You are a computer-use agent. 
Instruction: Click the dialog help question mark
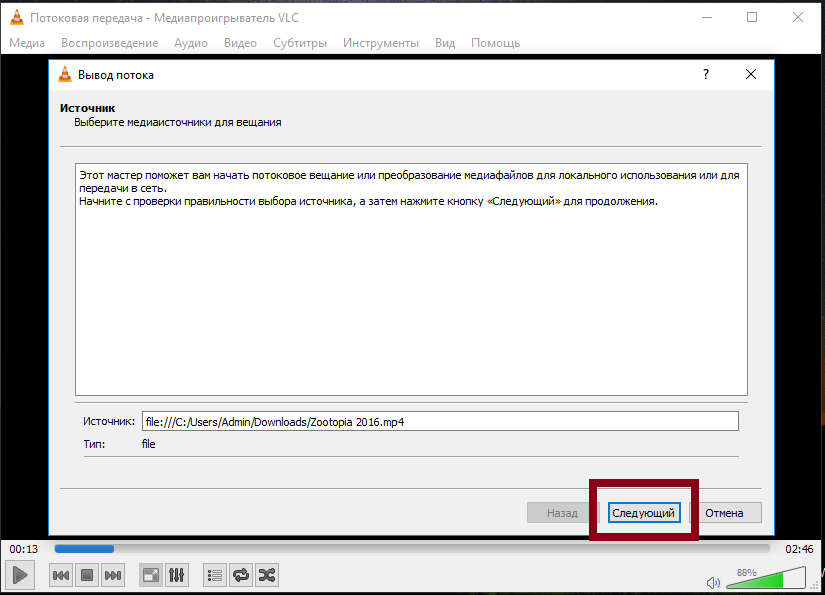point(705,75)
